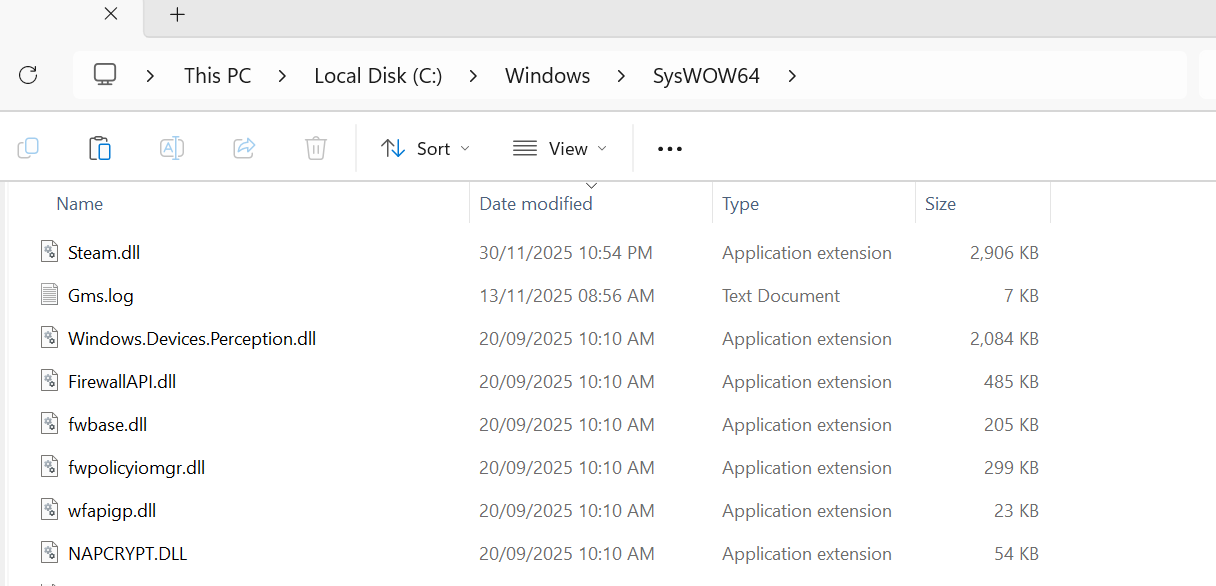This screenshot has width=1216, height=586.
Task: Click the Paste clipboard icon
Action: (100, 149)
